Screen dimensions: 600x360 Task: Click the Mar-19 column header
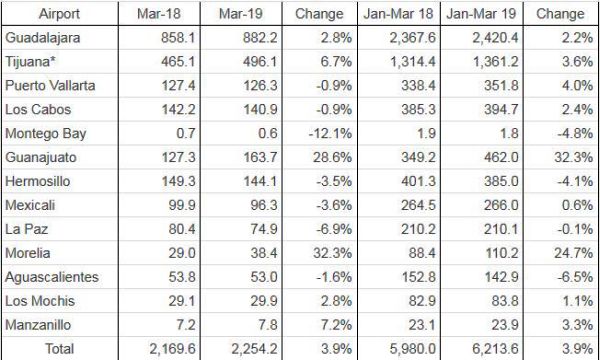click(241, 14)
